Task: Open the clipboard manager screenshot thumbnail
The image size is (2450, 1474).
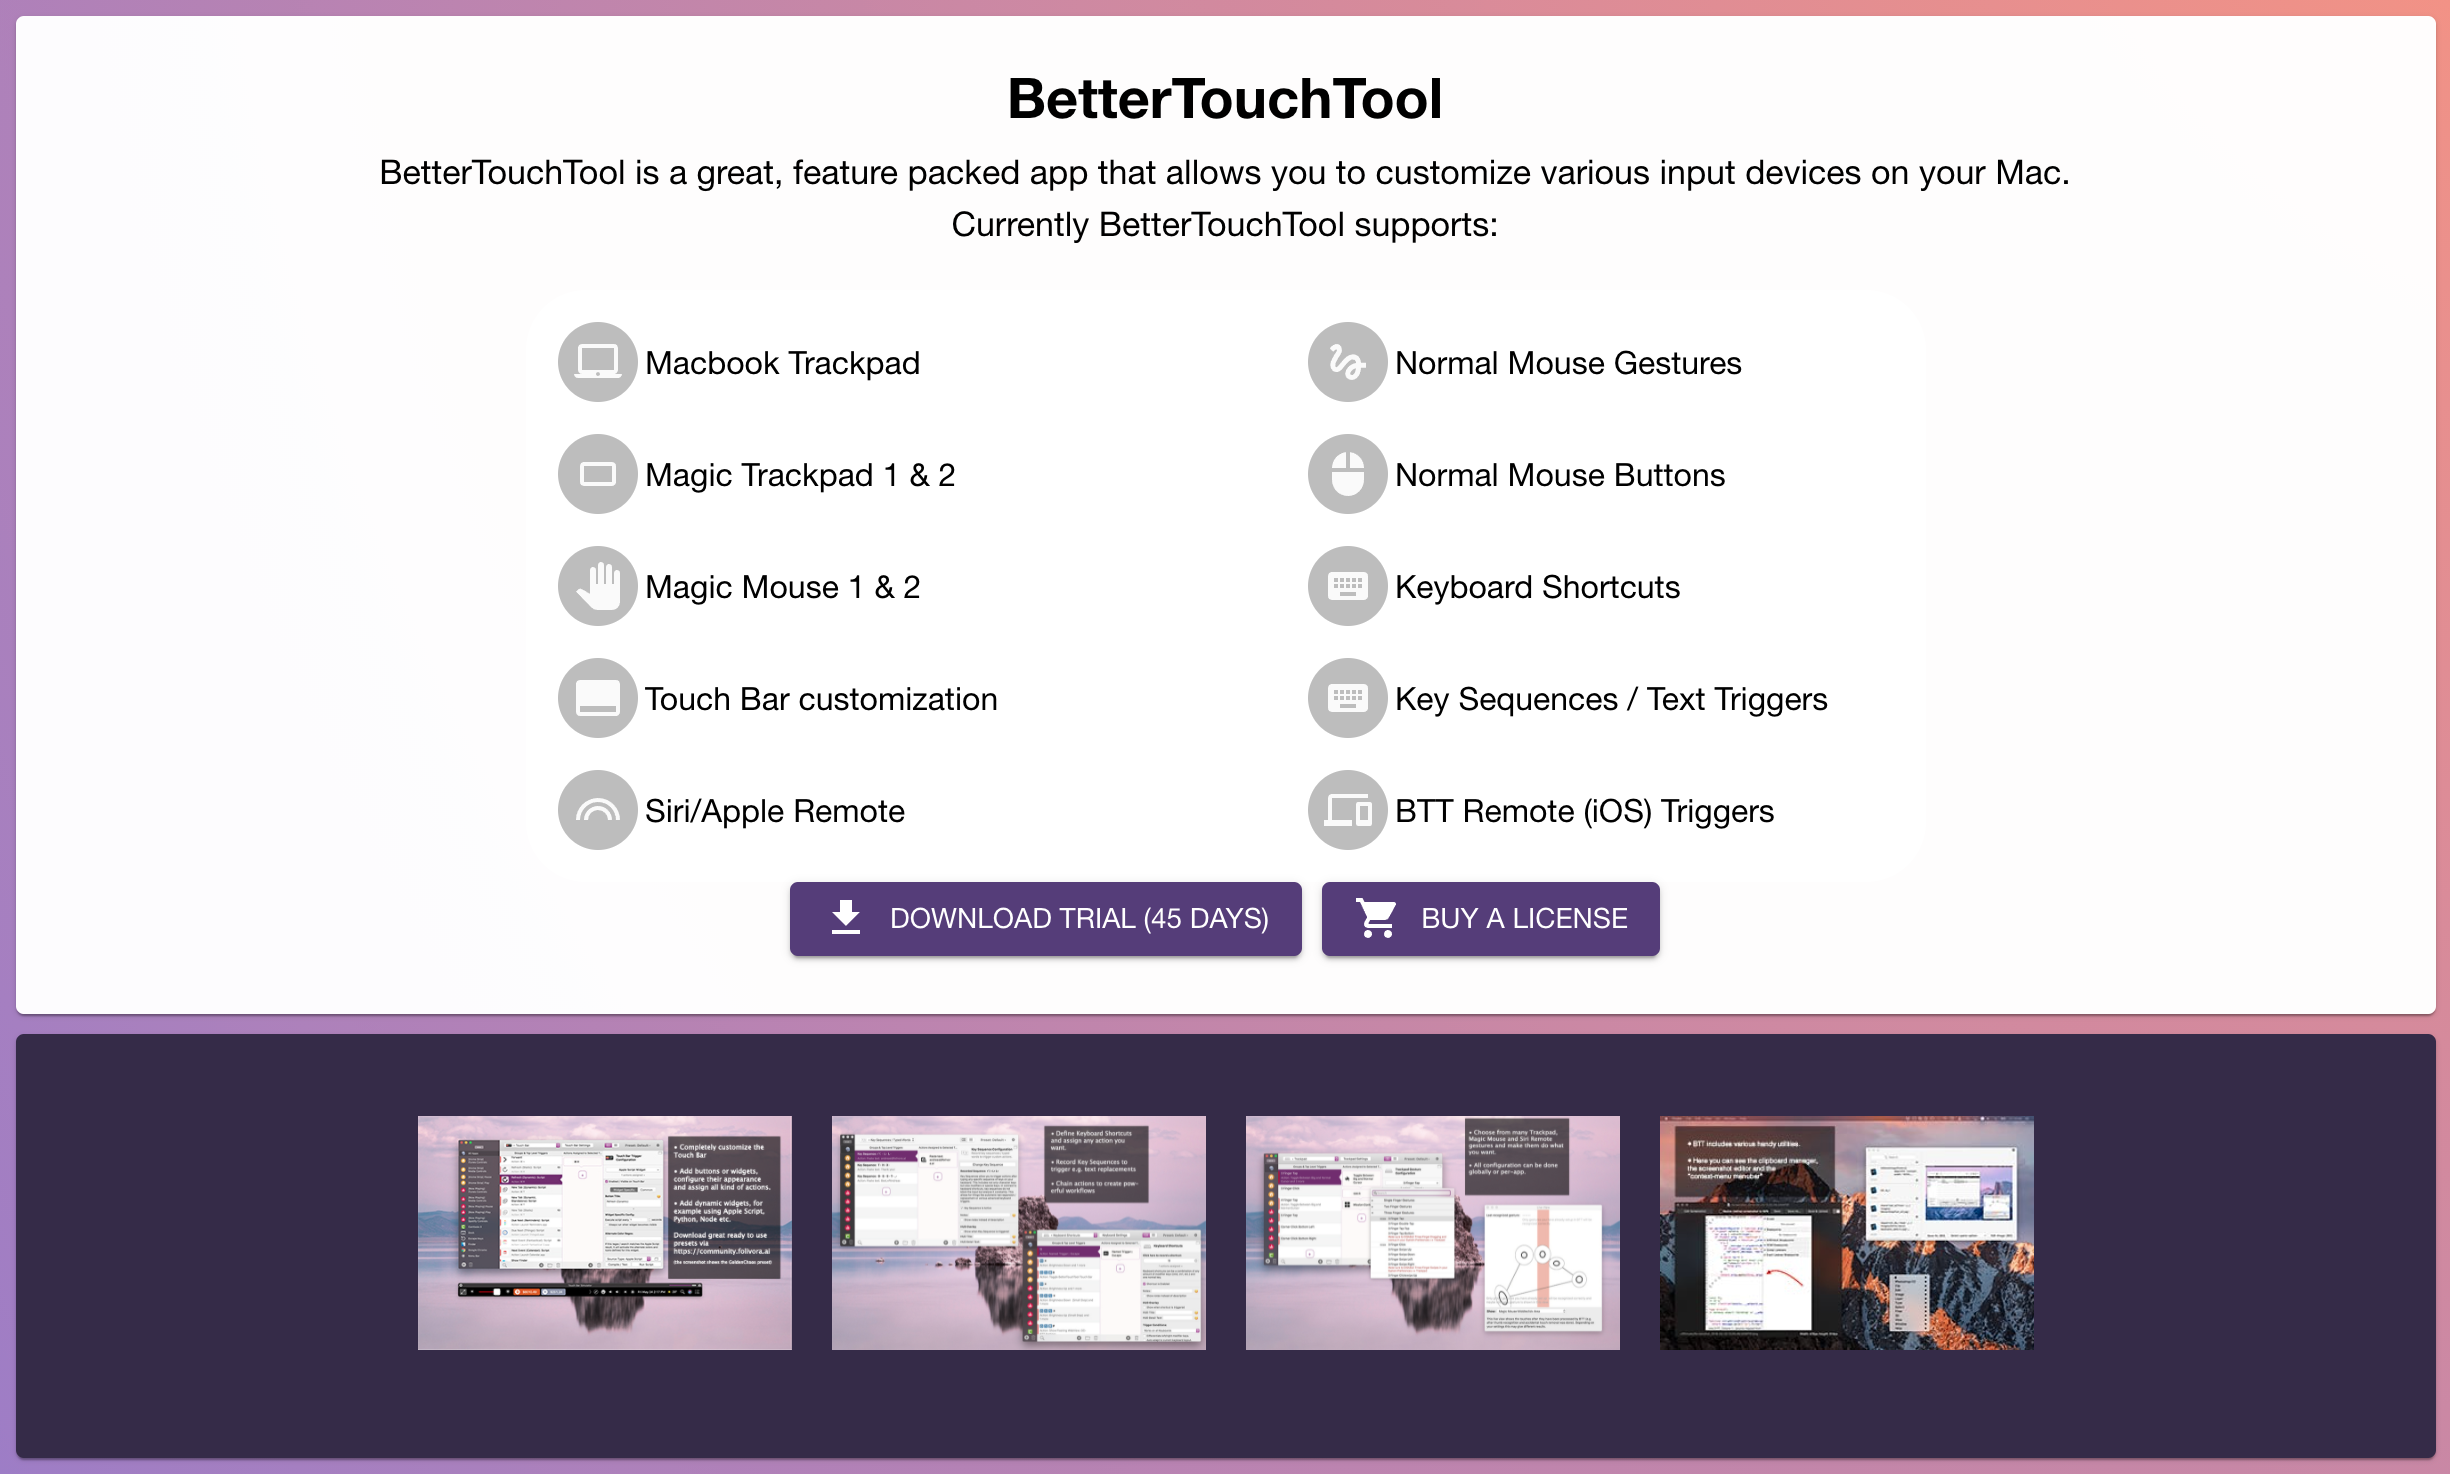Action: (x=1845, y=1232)
